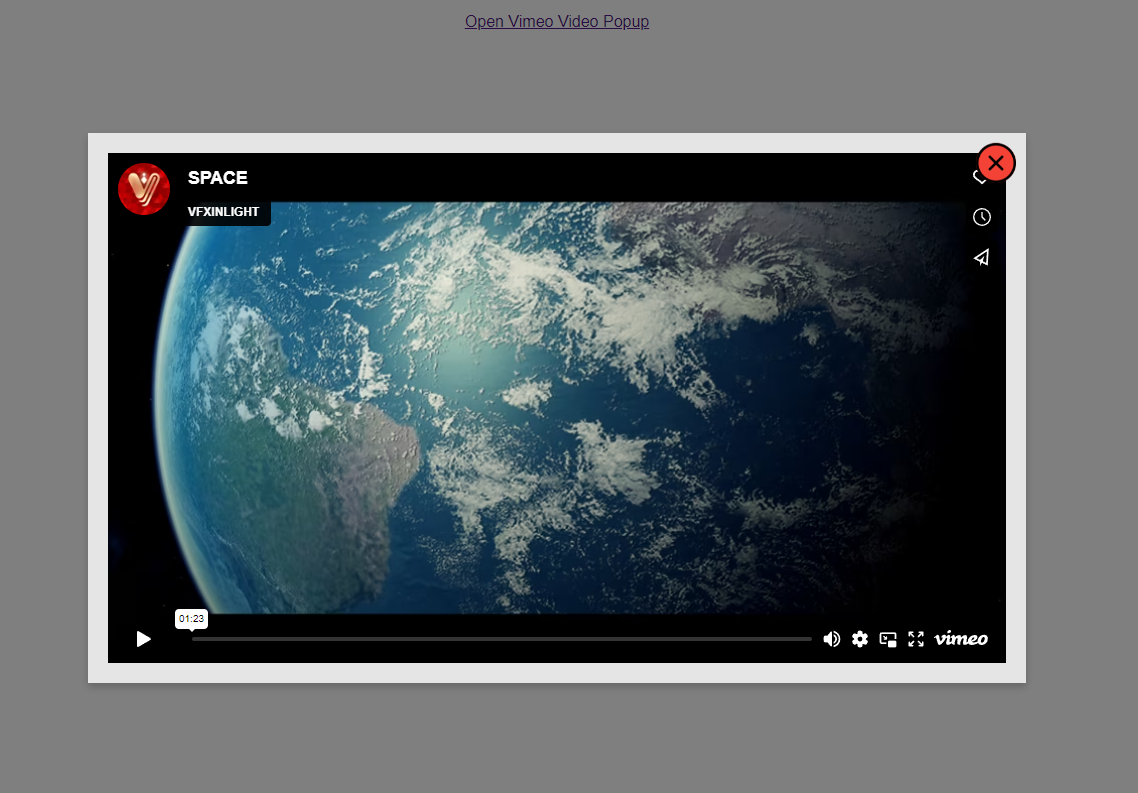
Task: Open quality options from the gear menu
Action: click(860, 639)
